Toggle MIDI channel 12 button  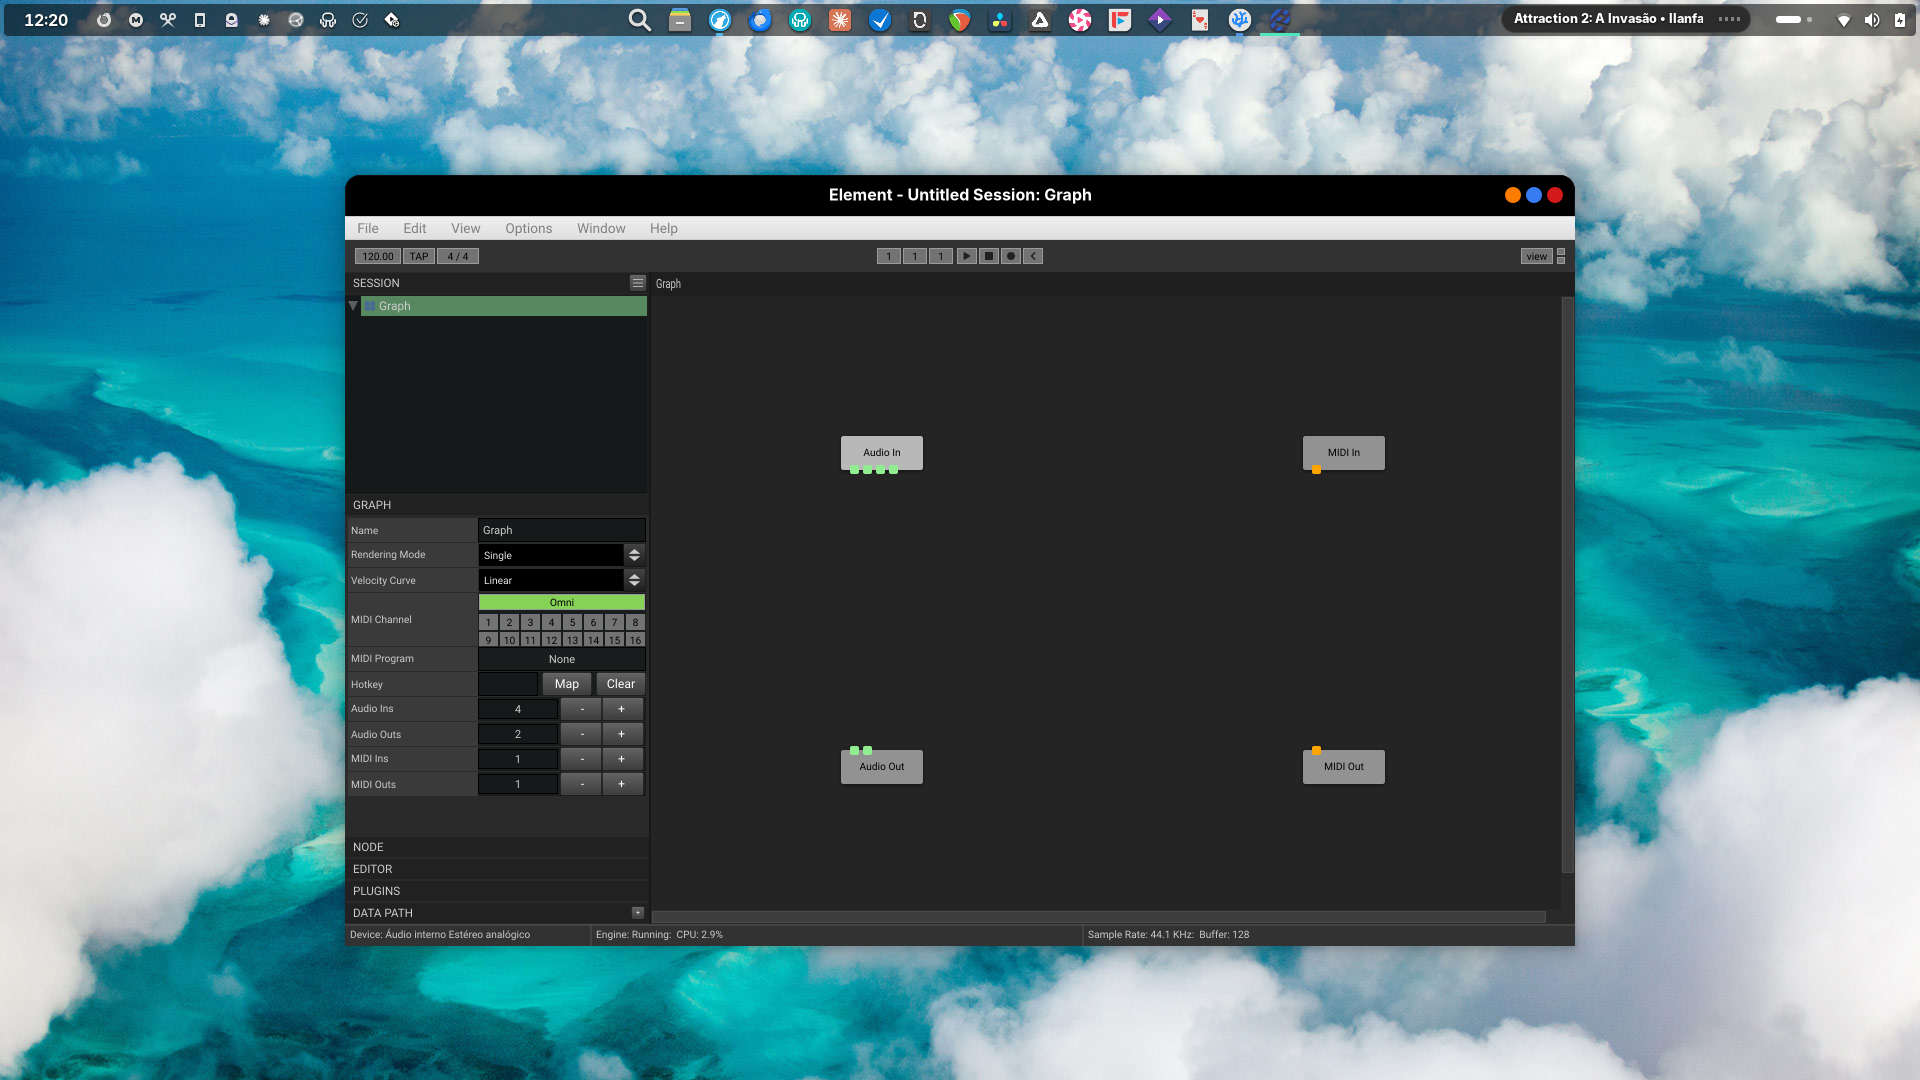(x=551, y=640)
